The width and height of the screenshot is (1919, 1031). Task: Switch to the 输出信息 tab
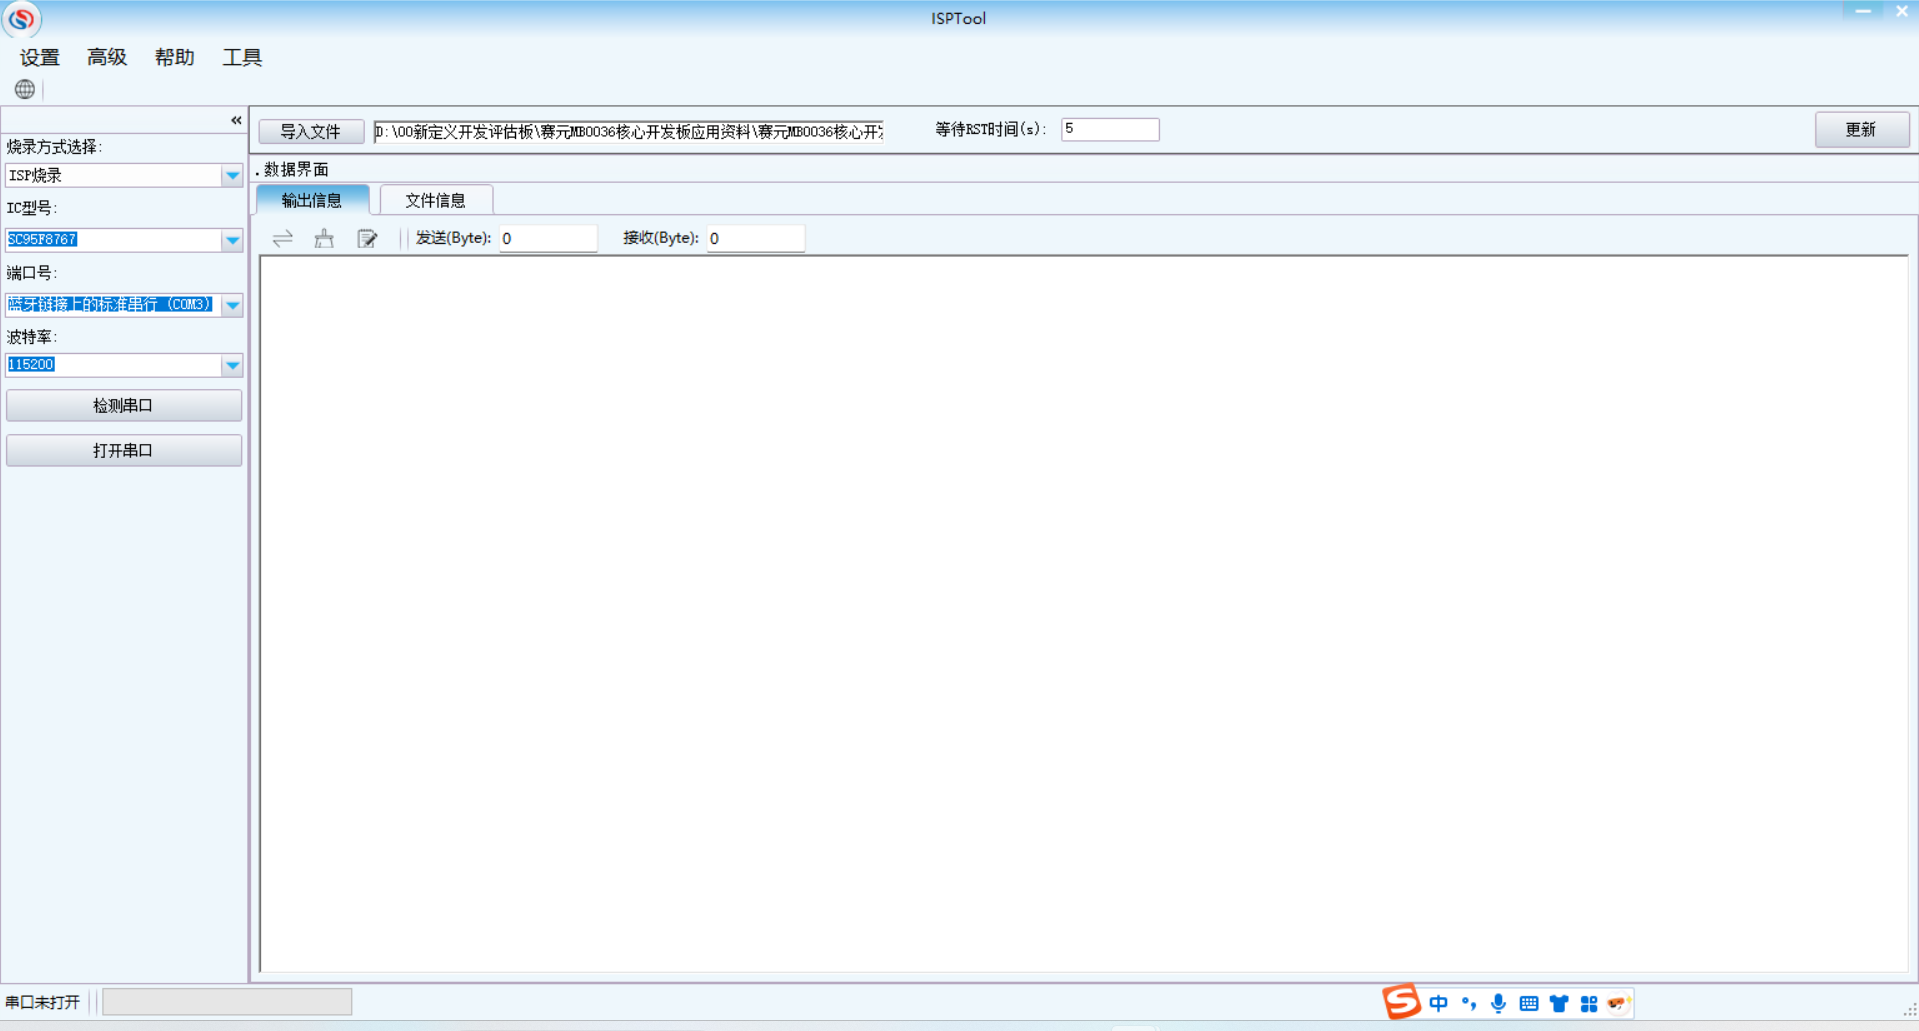click(312, 200)
